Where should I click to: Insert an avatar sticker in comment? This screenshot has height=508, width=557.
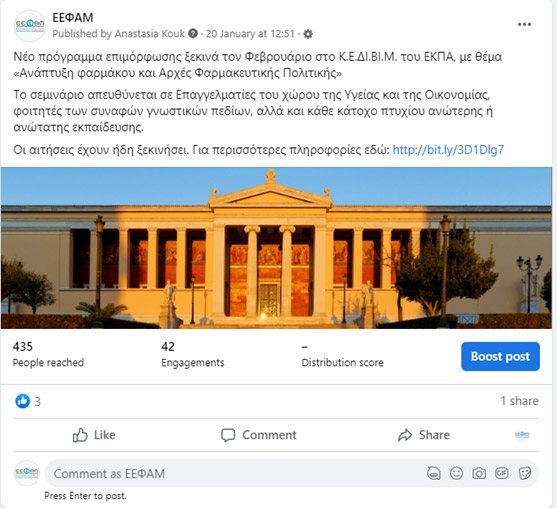[433, 473]
